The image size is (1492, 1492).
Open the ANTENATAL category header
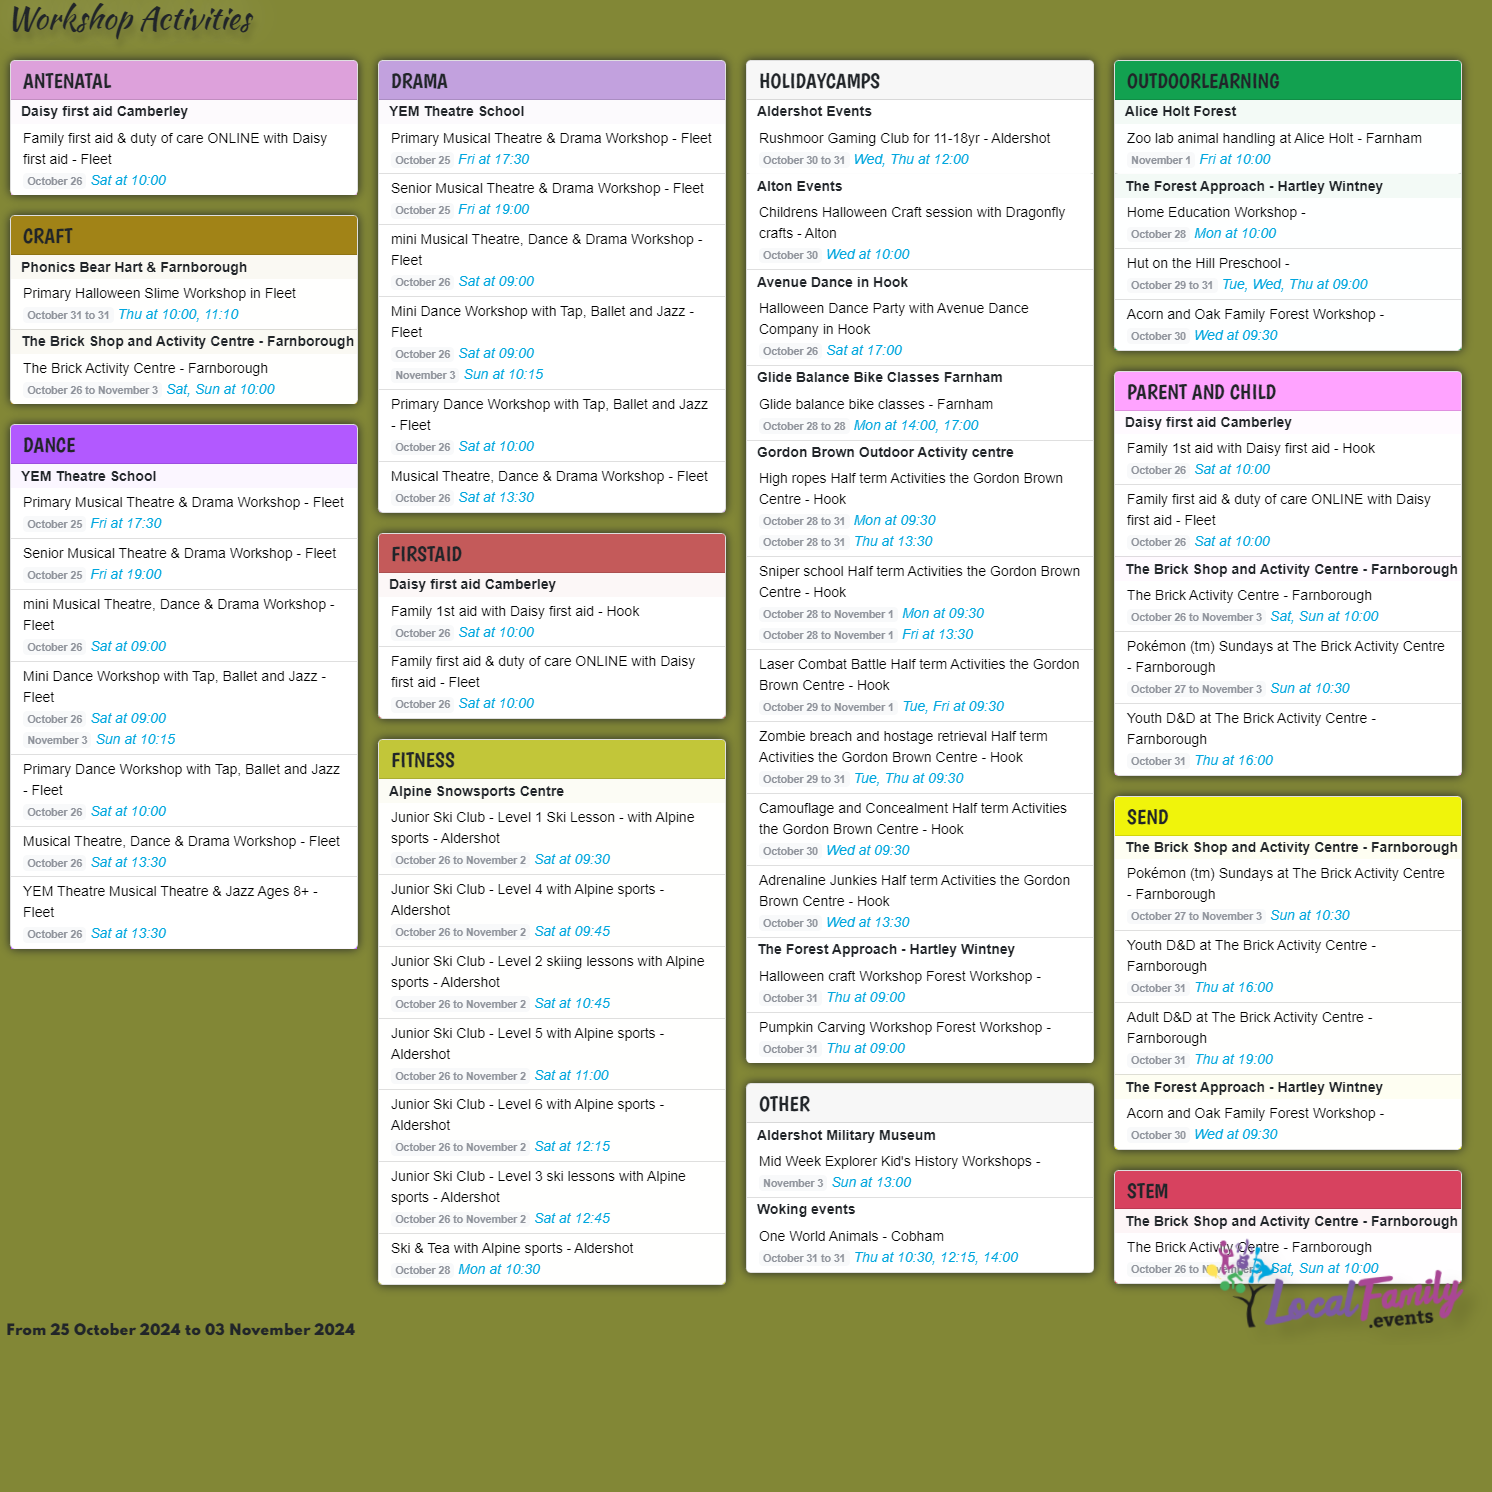184,81
